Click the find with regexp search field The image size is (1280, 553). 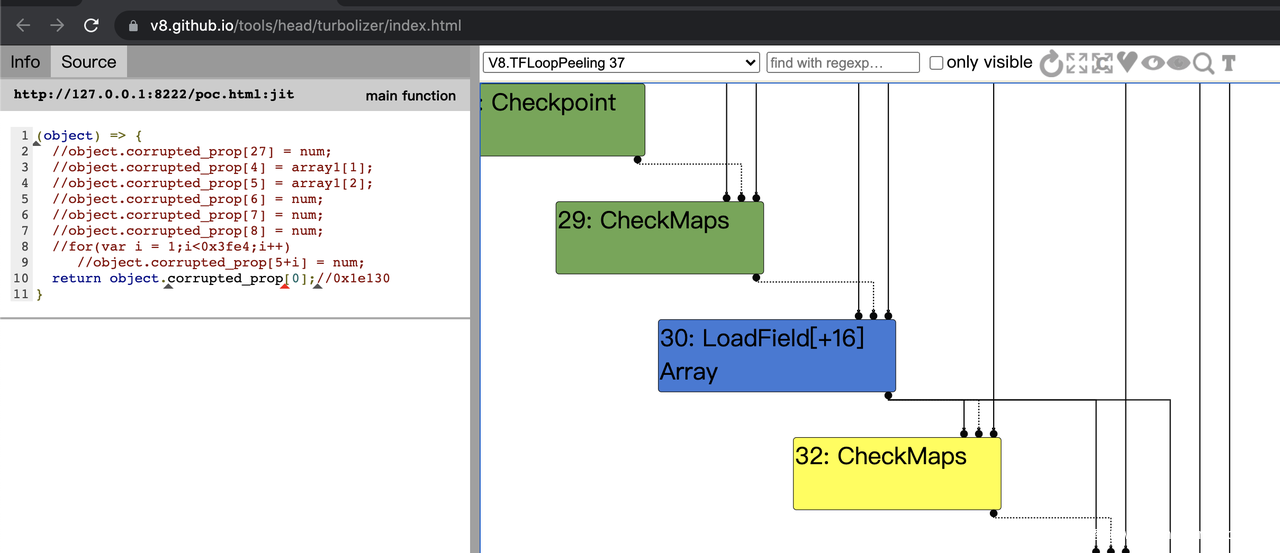pyautogui.click(x=843, y=63)
